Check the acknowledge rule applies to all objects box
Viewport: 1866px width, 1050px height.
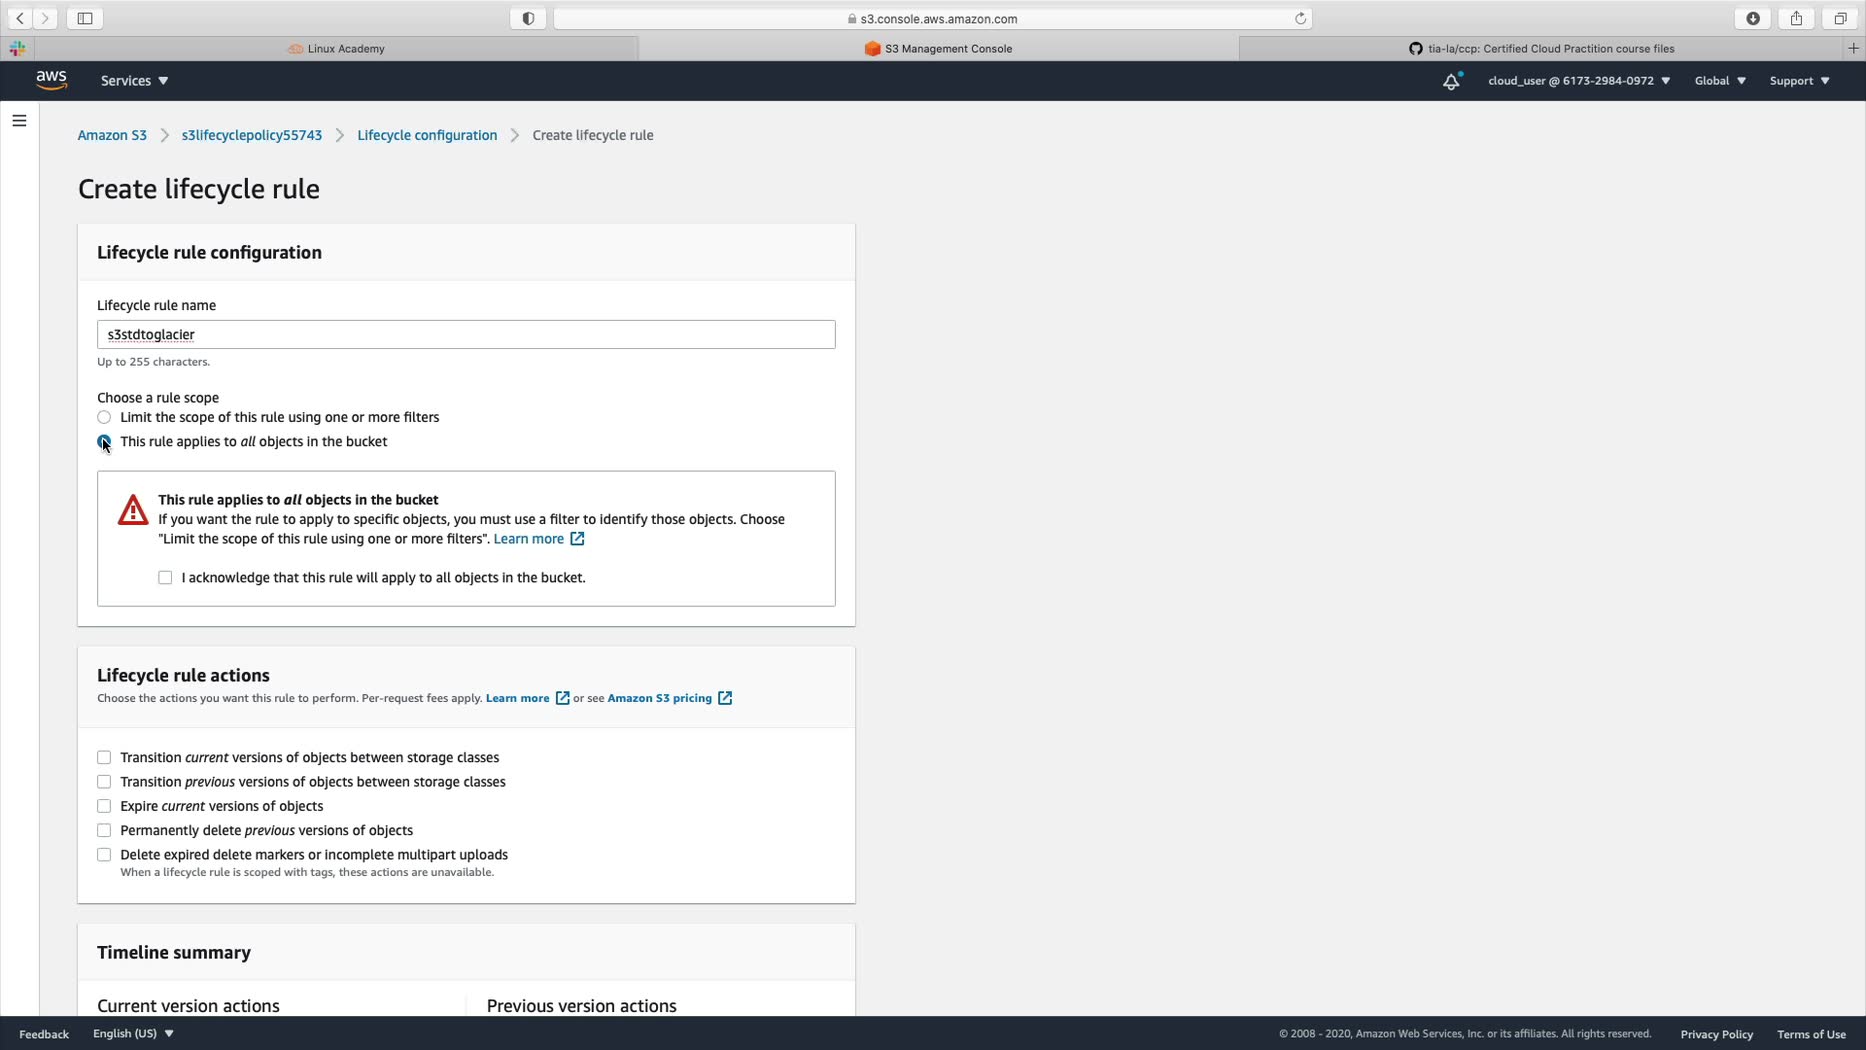pyautogui.click(x=165, y=578)
